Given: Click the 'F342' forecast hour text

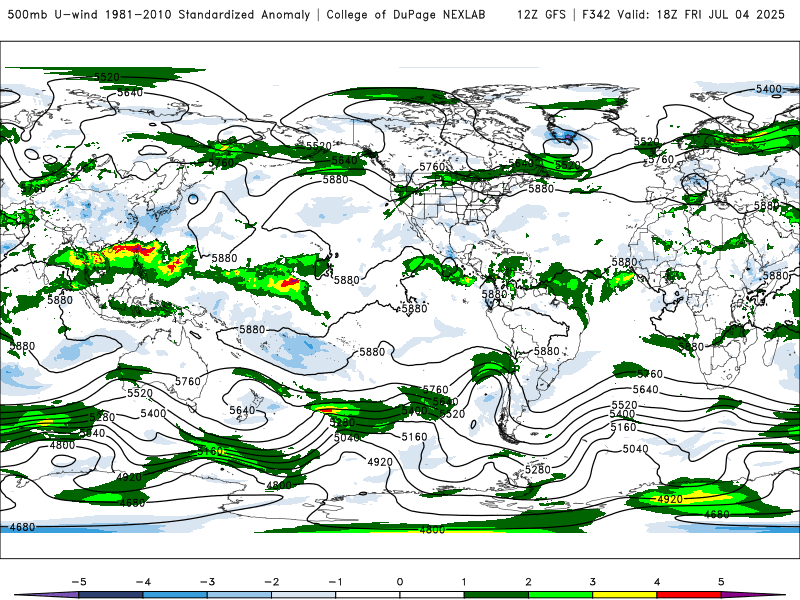Looking at the screenshot, I should pyautogui.click(x=596, y=15).
